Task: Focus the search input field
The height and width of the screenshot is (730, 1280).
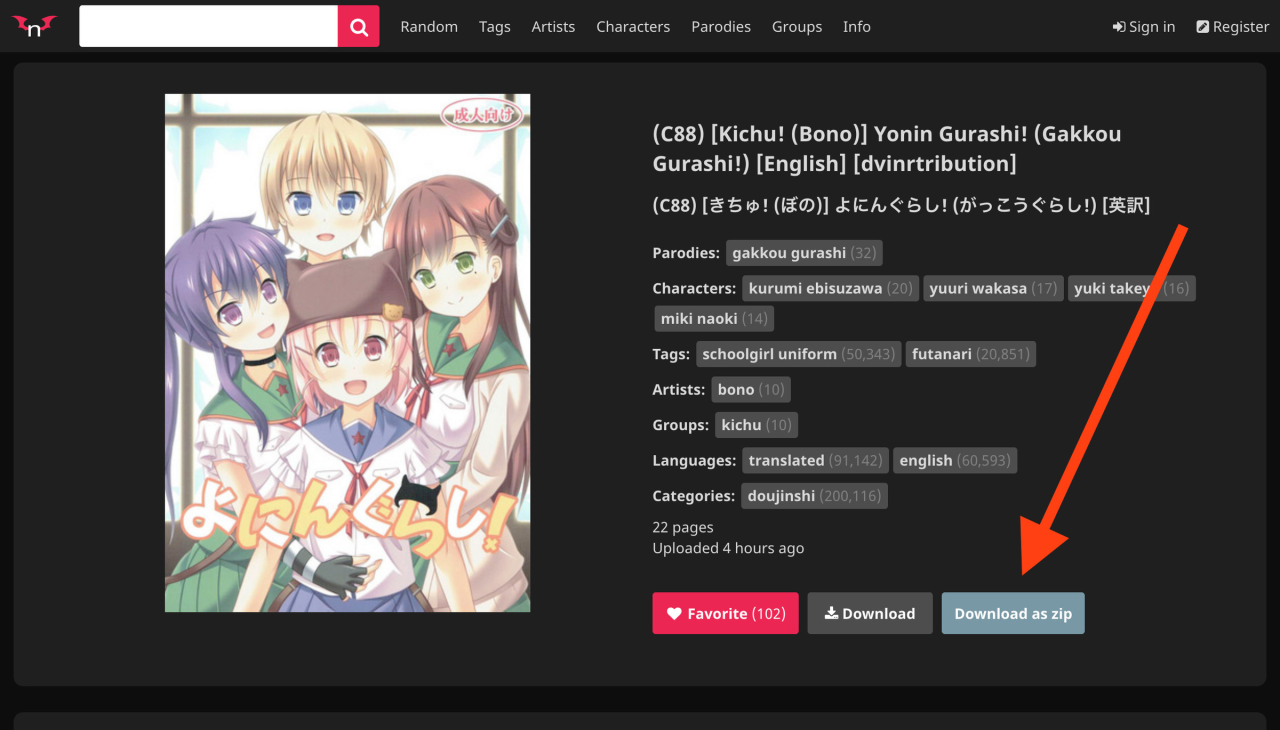Action: pos(209,26)
